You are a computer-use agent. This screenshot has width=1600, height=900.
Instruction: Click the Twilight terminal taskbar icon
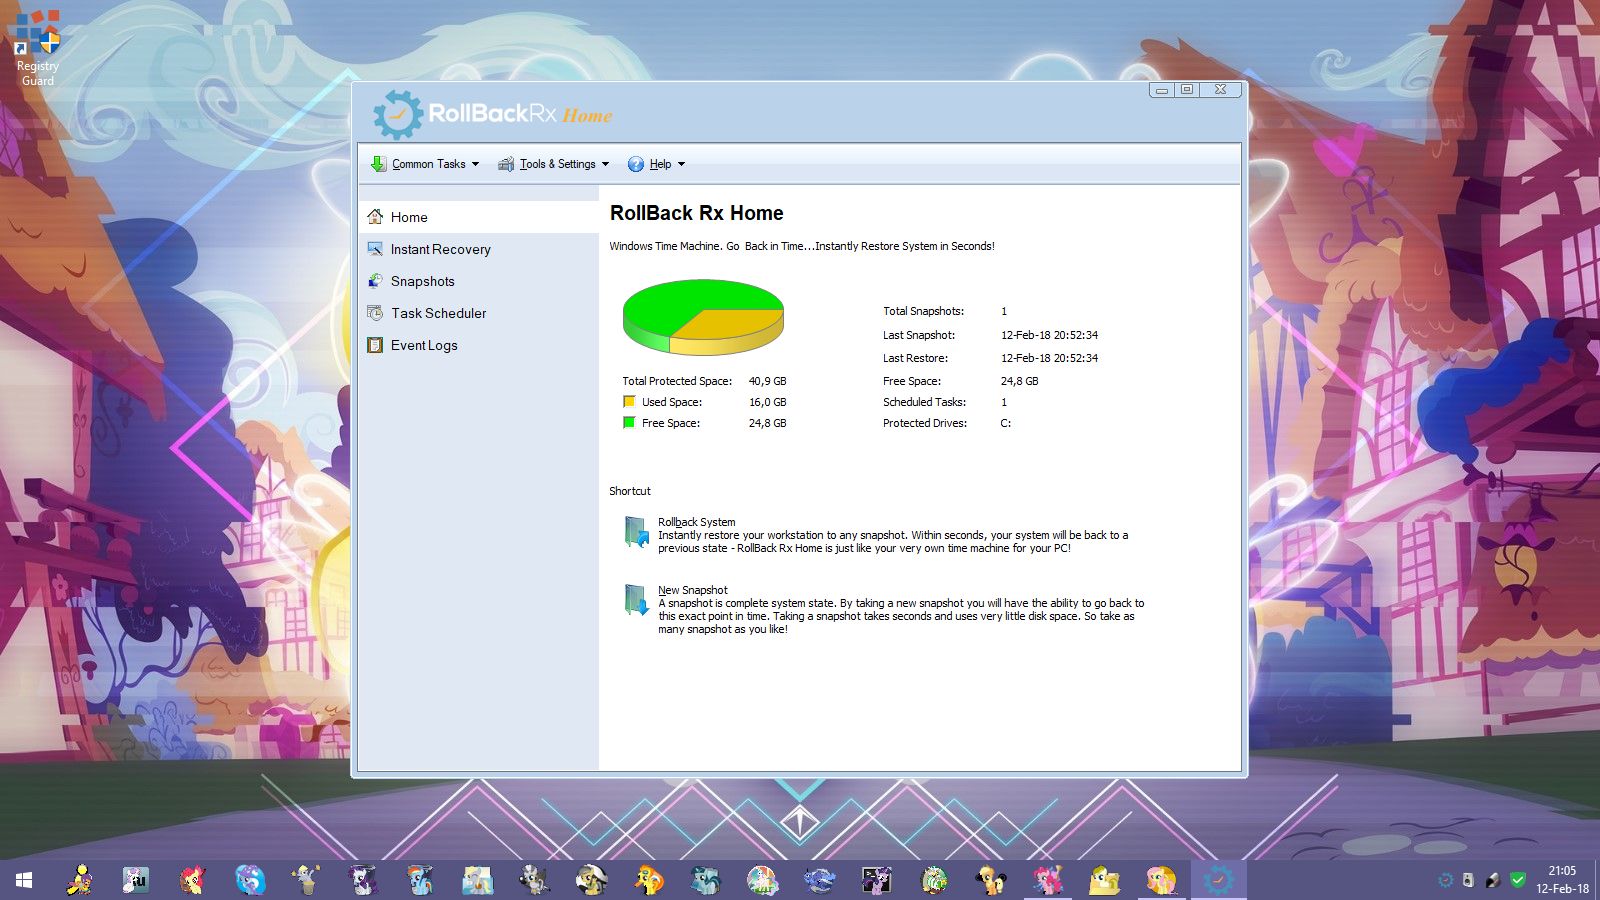coord(876,880)
